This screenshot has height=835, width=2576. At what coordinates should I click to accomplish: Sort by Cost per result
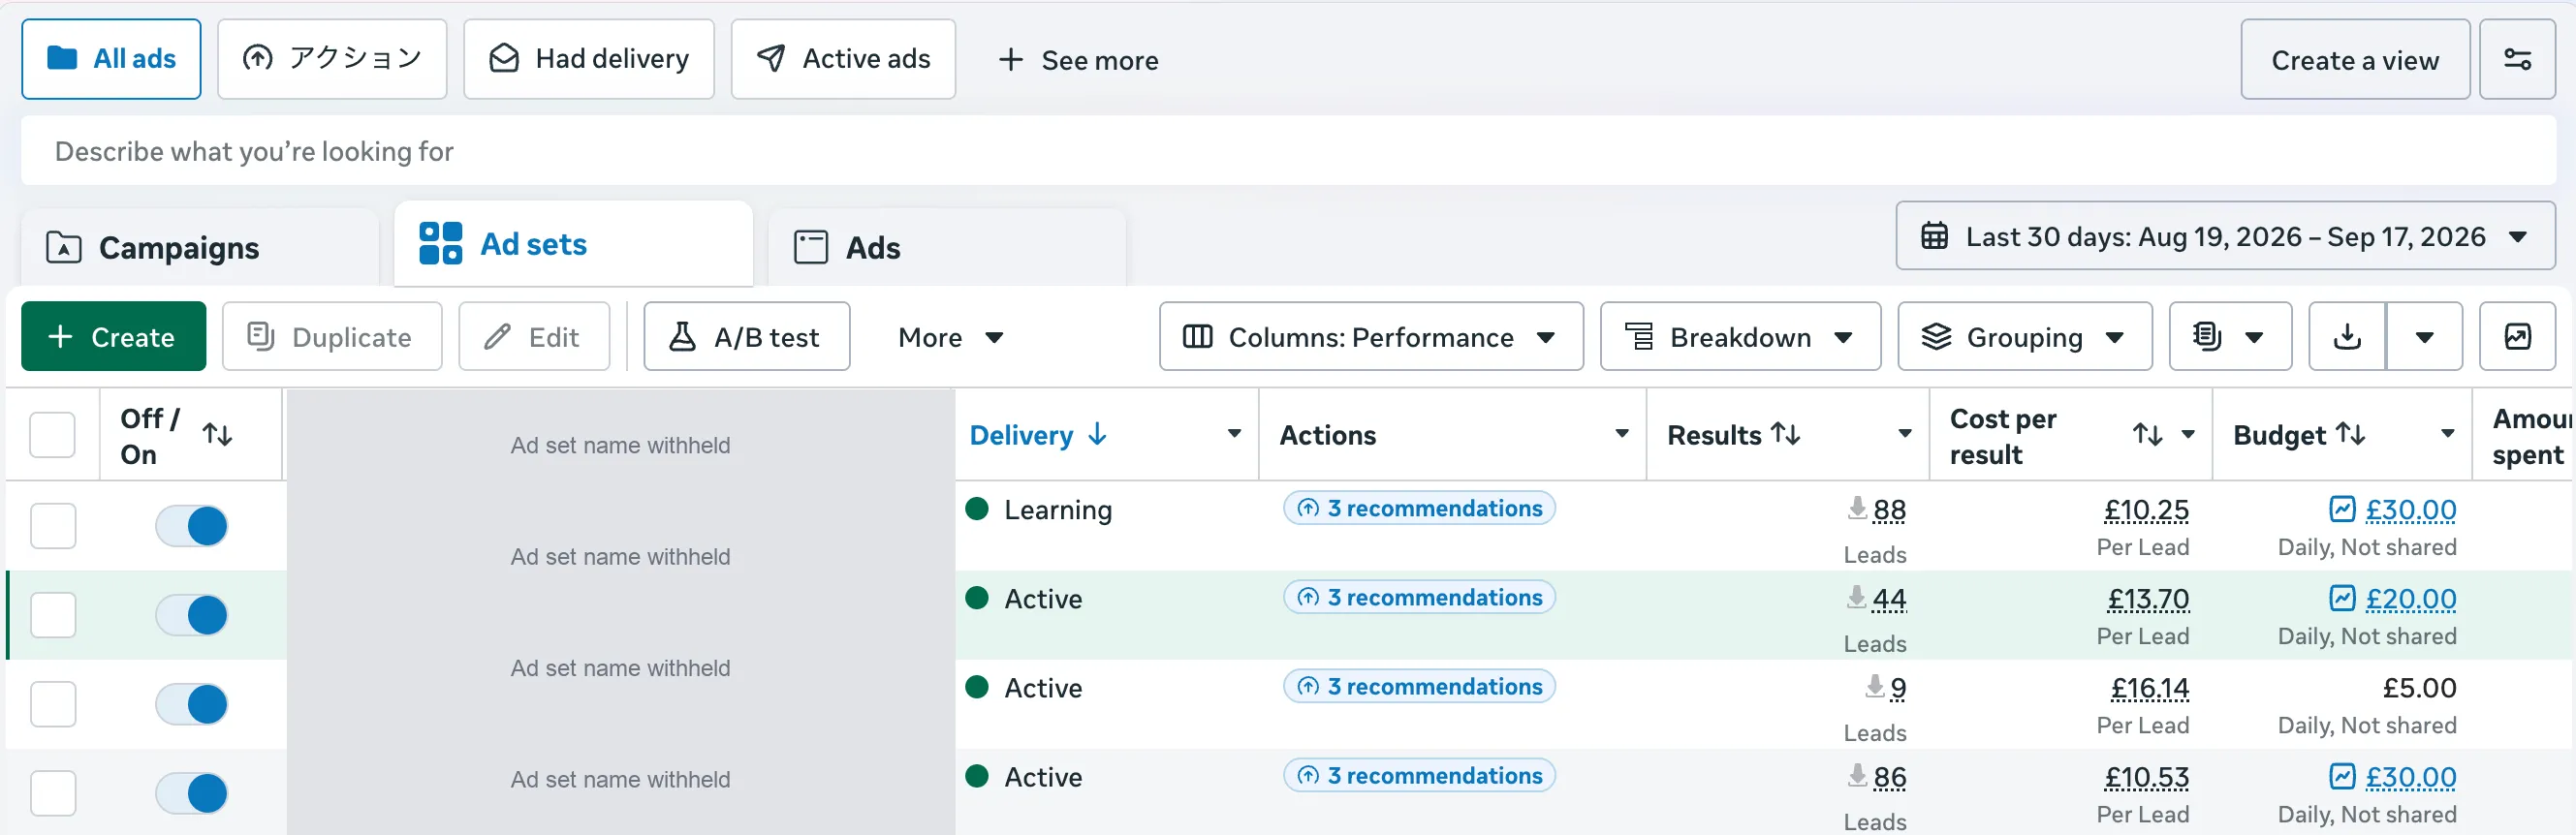[2147, 434]
